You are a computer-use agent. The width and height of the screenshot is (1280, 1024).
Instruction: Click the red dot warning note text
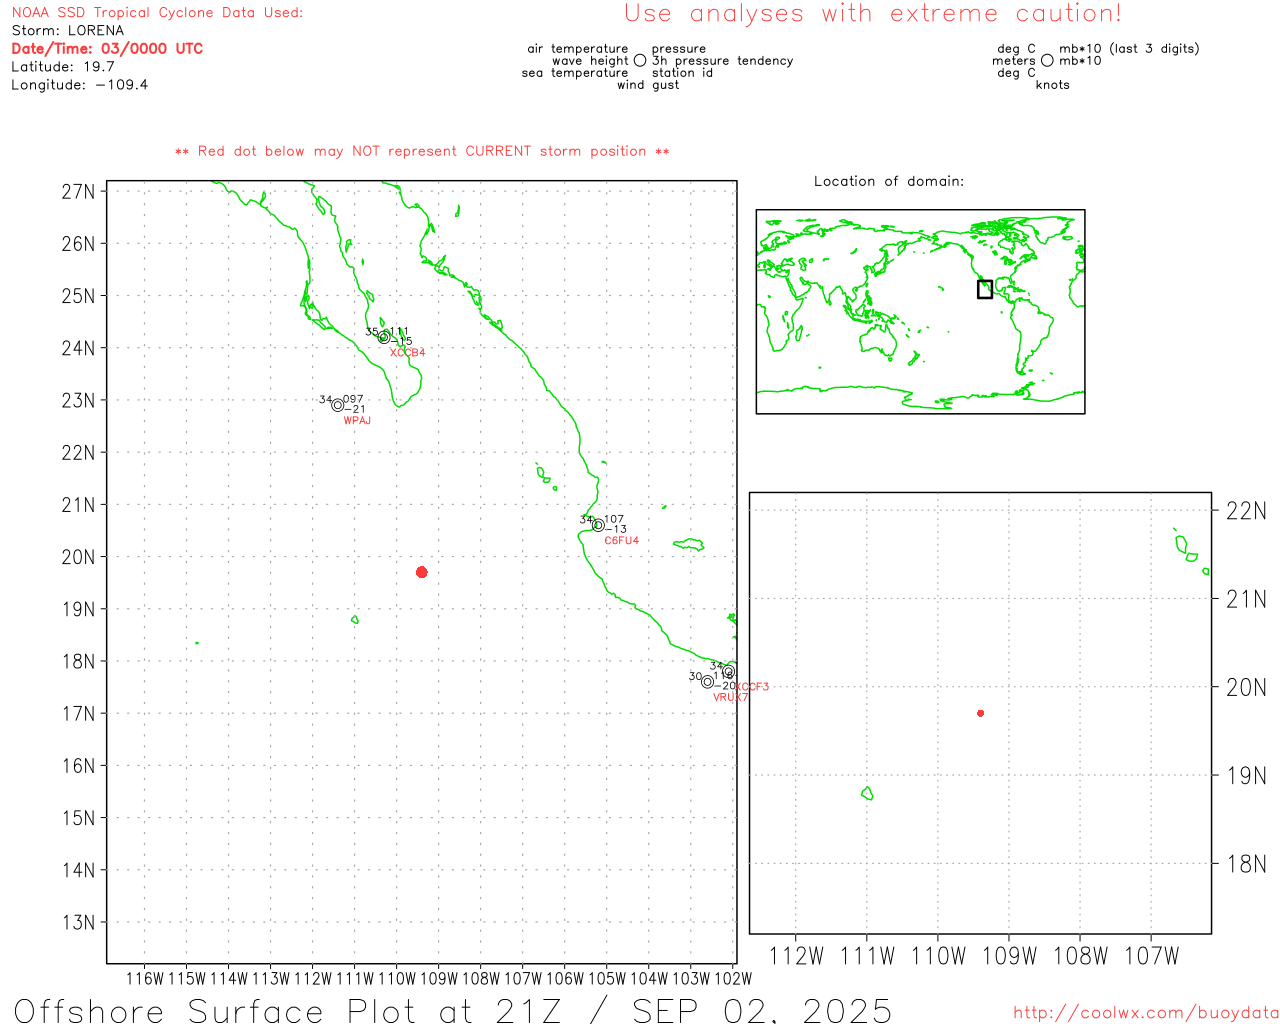pos(422,151)
